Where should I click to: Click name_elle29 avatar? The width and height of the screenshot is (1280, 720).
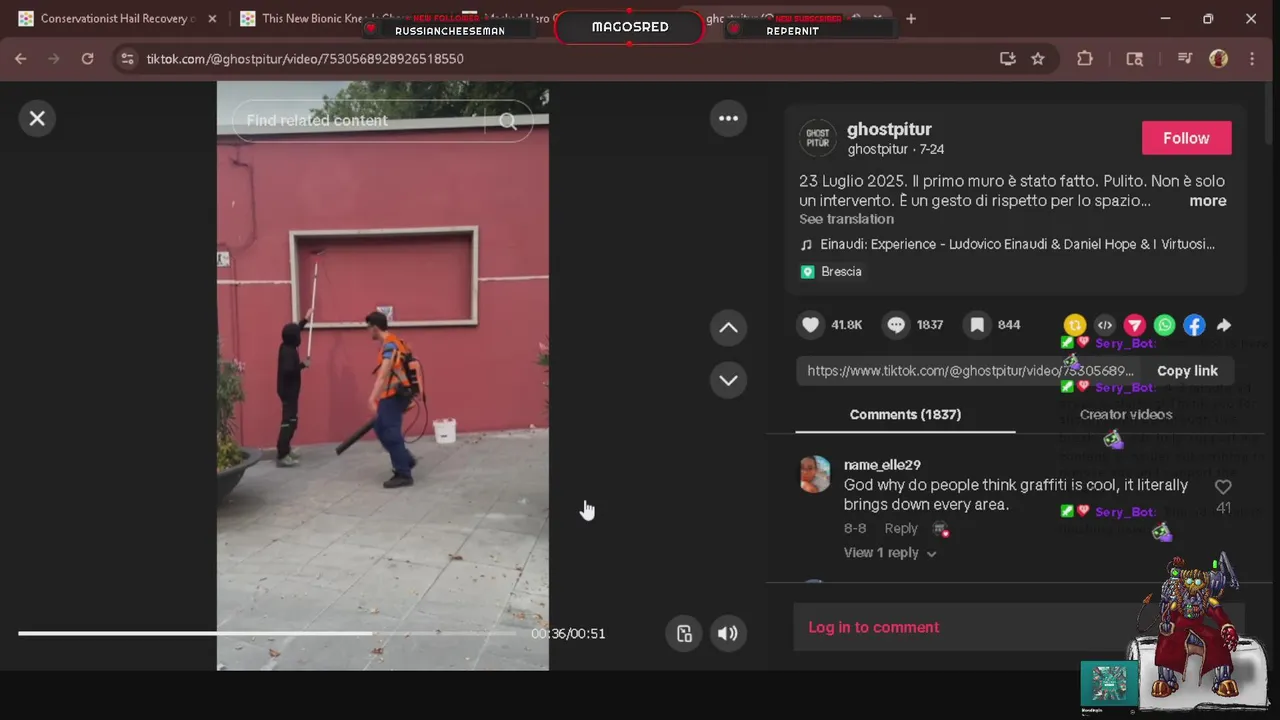[815, 474]
